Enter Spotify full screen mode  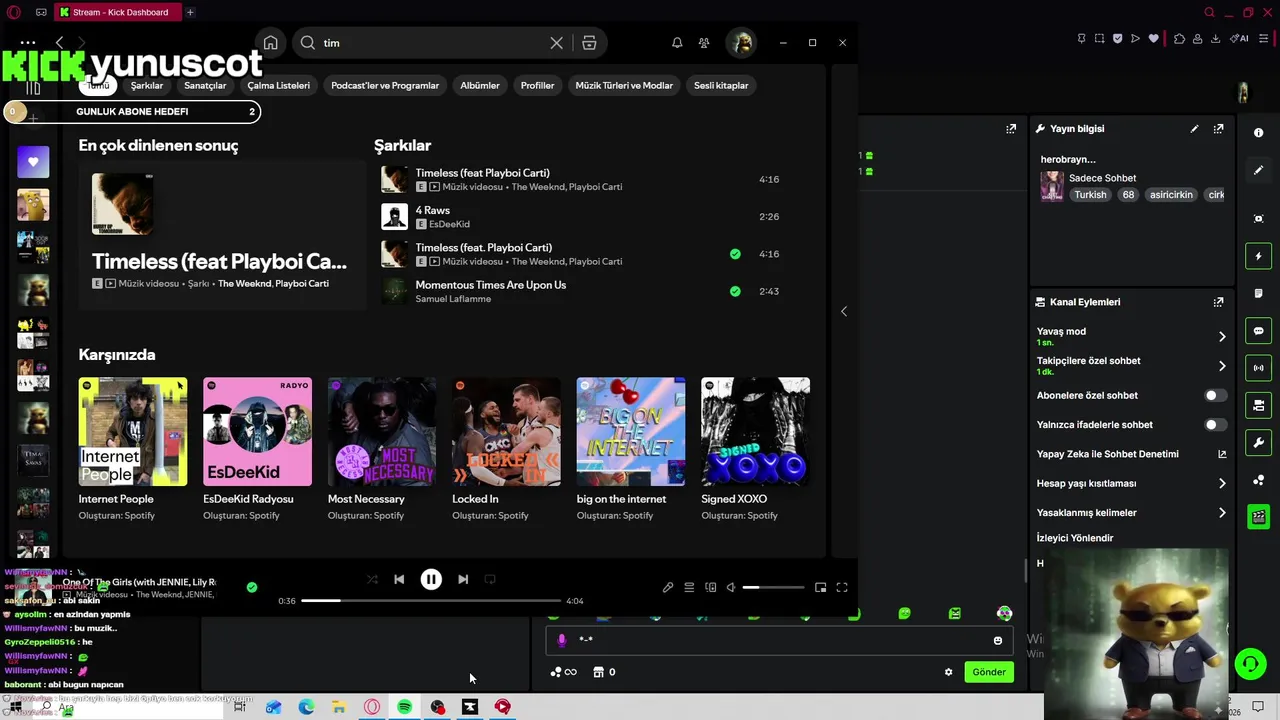(x=842, y=588)
